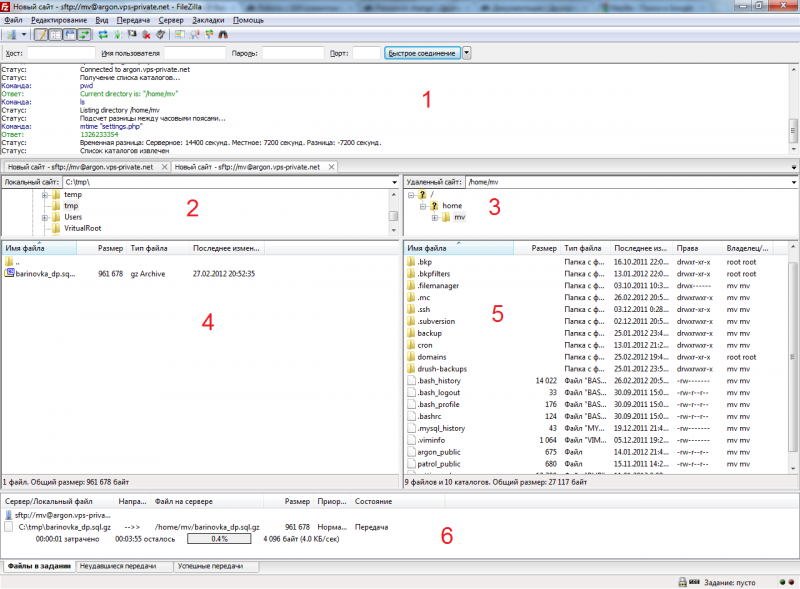The width and height of the screenshot is (800, 589).
Task: Click the Быстрое соединение button
Action: point(422,53)
